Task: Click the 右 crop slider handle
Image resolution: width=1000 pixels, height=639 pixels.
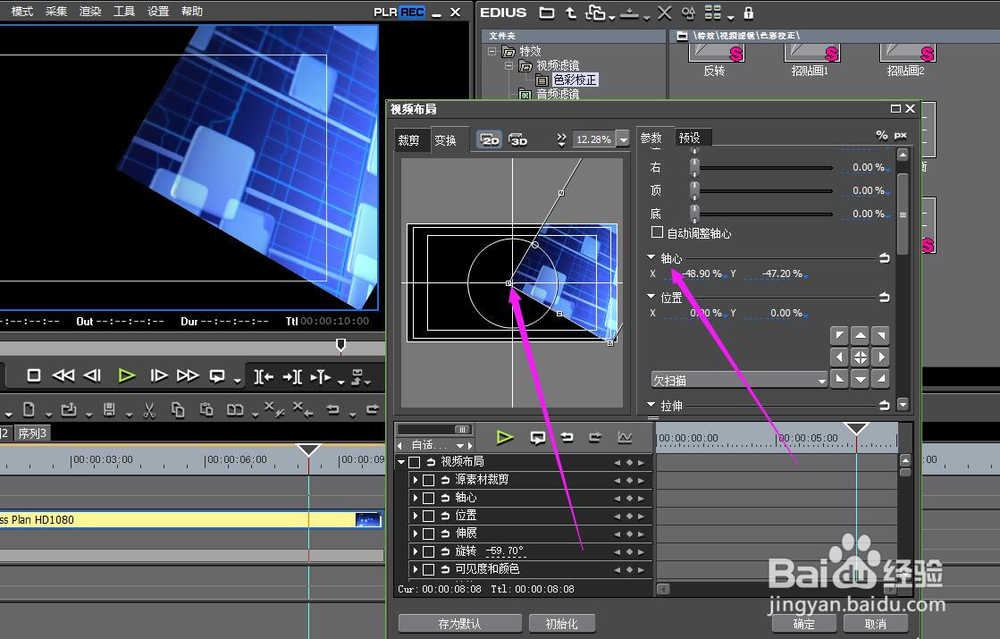Action: pyautogui.click(x=695, y=167)
